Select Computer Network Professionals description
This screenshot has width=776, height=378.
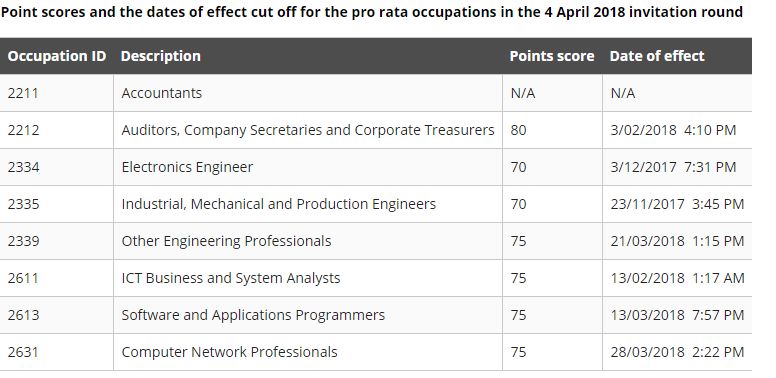229,352
